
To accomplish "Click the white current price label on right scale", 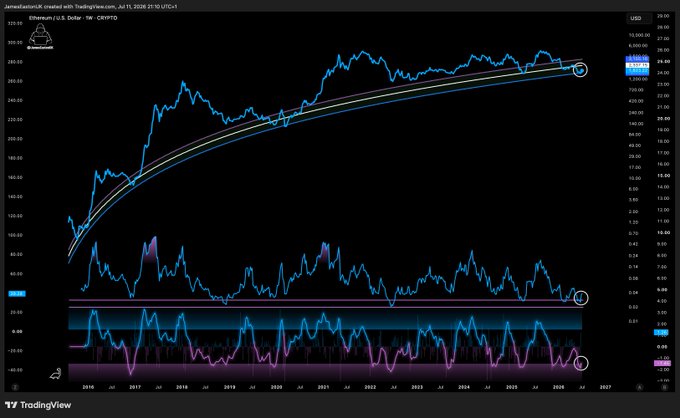I will (x=638, y=65).
